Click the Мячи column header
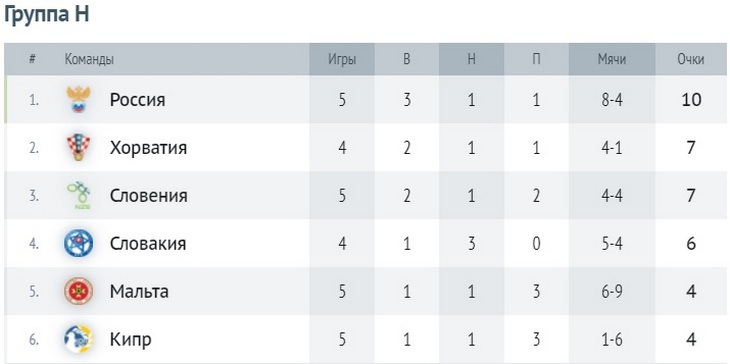 click(612, 59)
